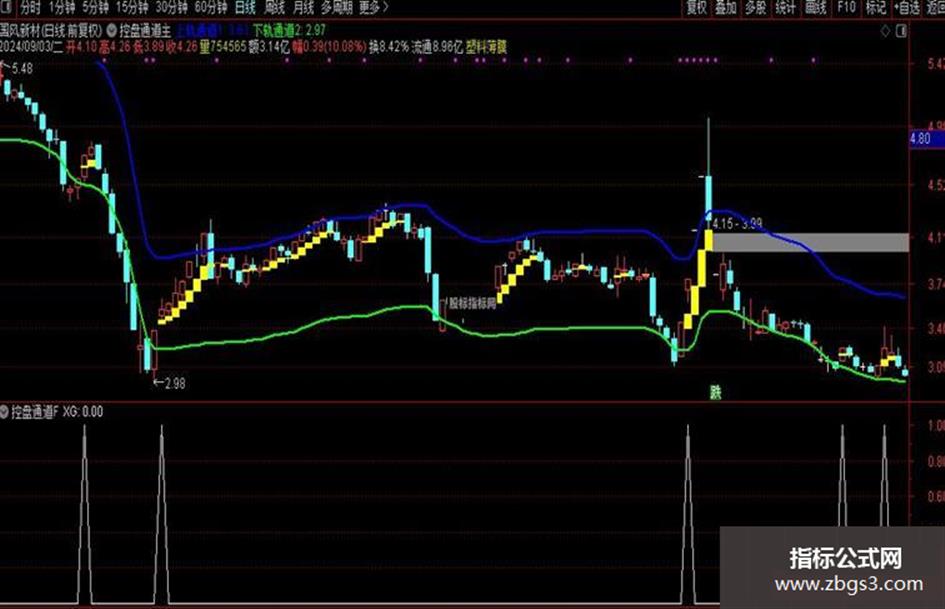
Task: Switch to the 日线 daily tab
Action: click(x=245, y=8)
